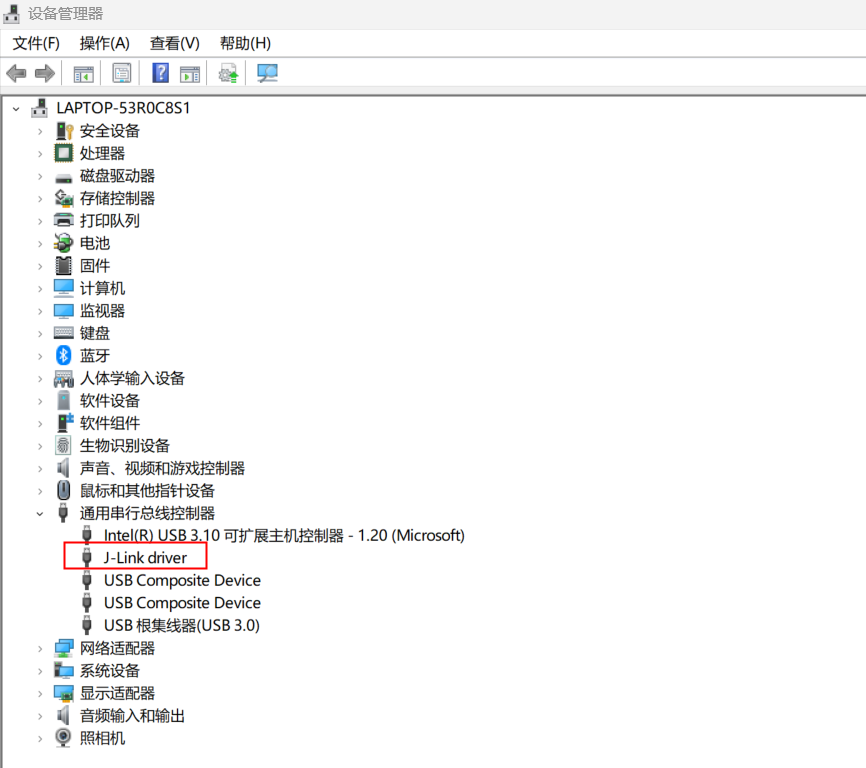The width and height of the screenshot is (866, 768).
Task: Open the 查看(V) menu
Action: point(175,43)
